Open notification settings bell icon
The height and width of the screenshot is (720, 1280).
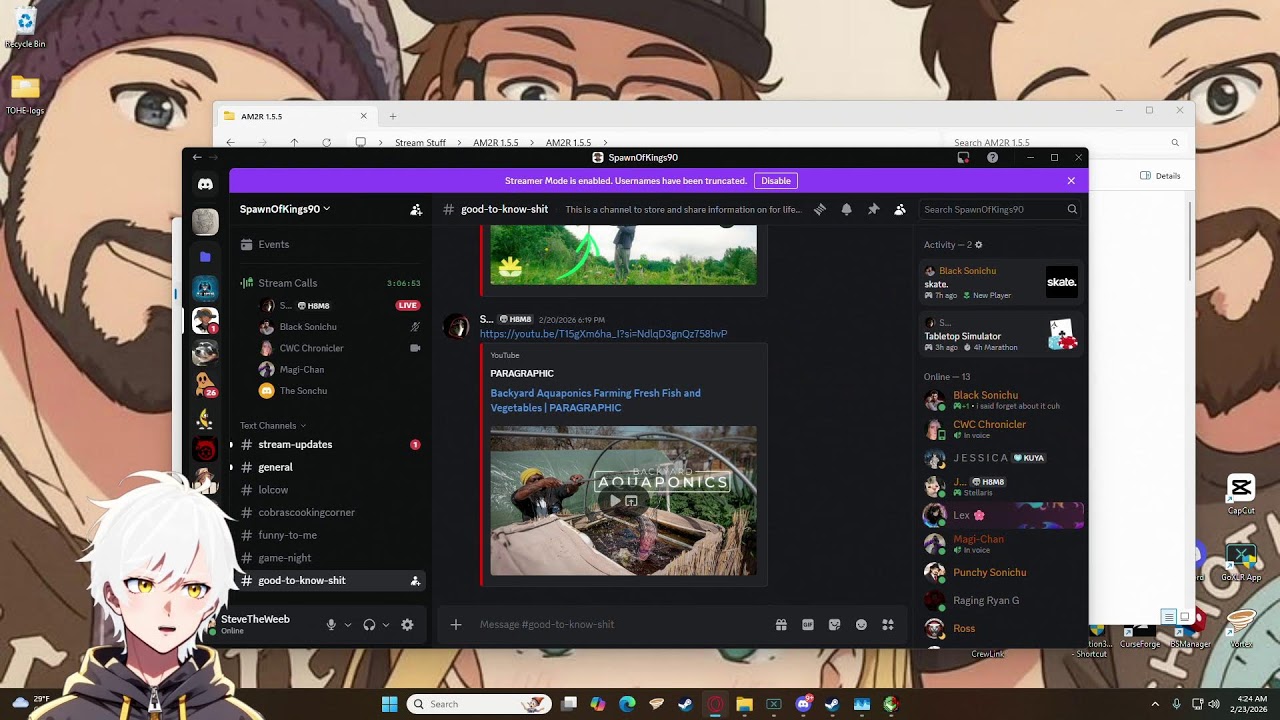coord(846,209)
